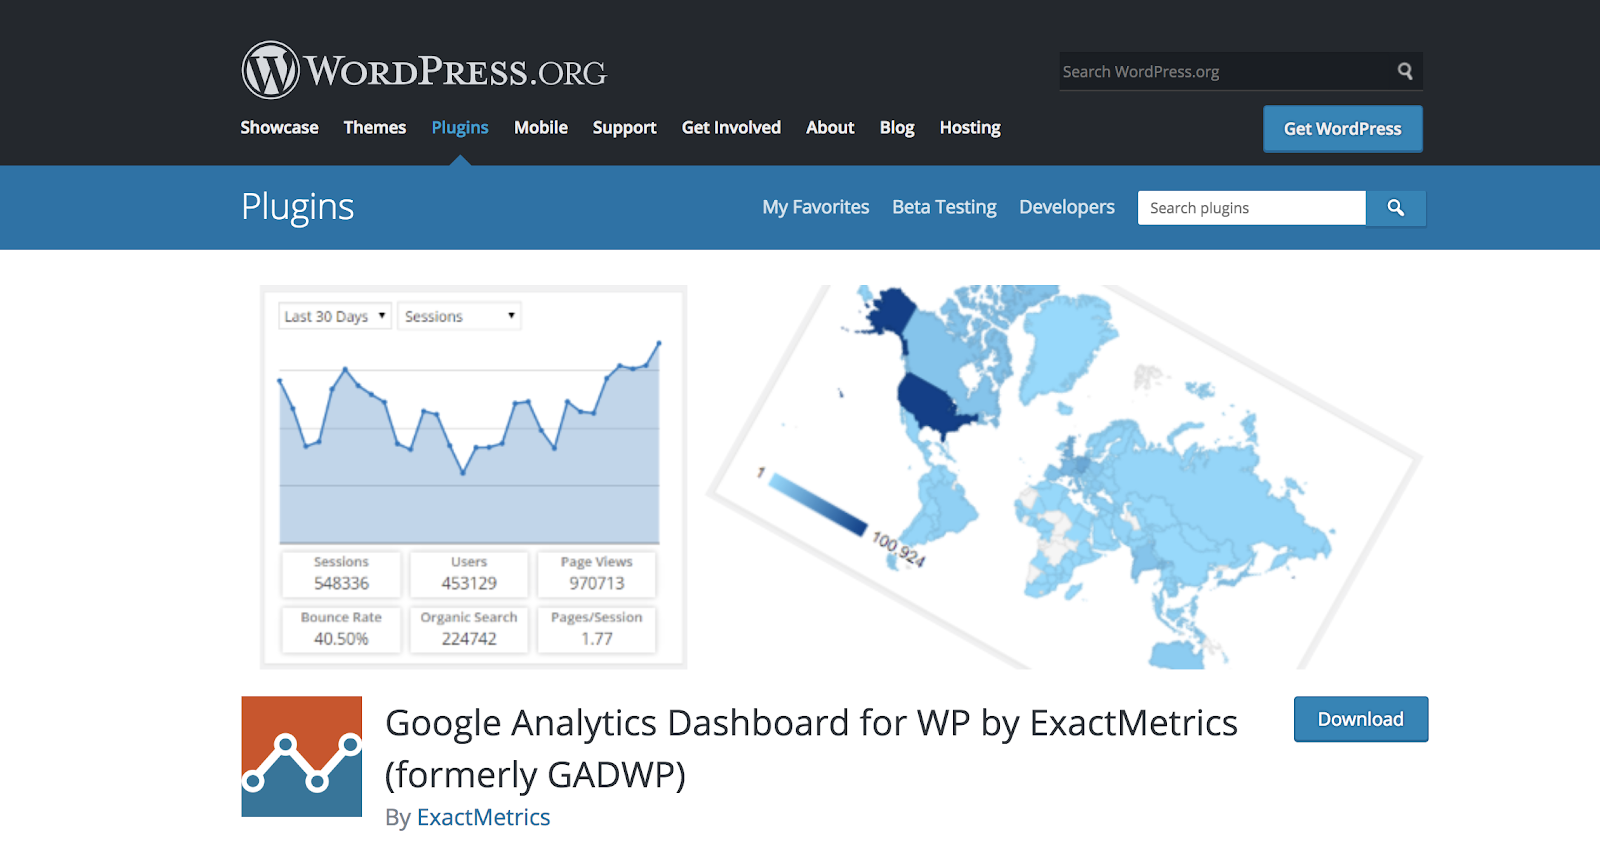Click the Users 453129 stat box

pyautogui.click(x=469, y=574)
